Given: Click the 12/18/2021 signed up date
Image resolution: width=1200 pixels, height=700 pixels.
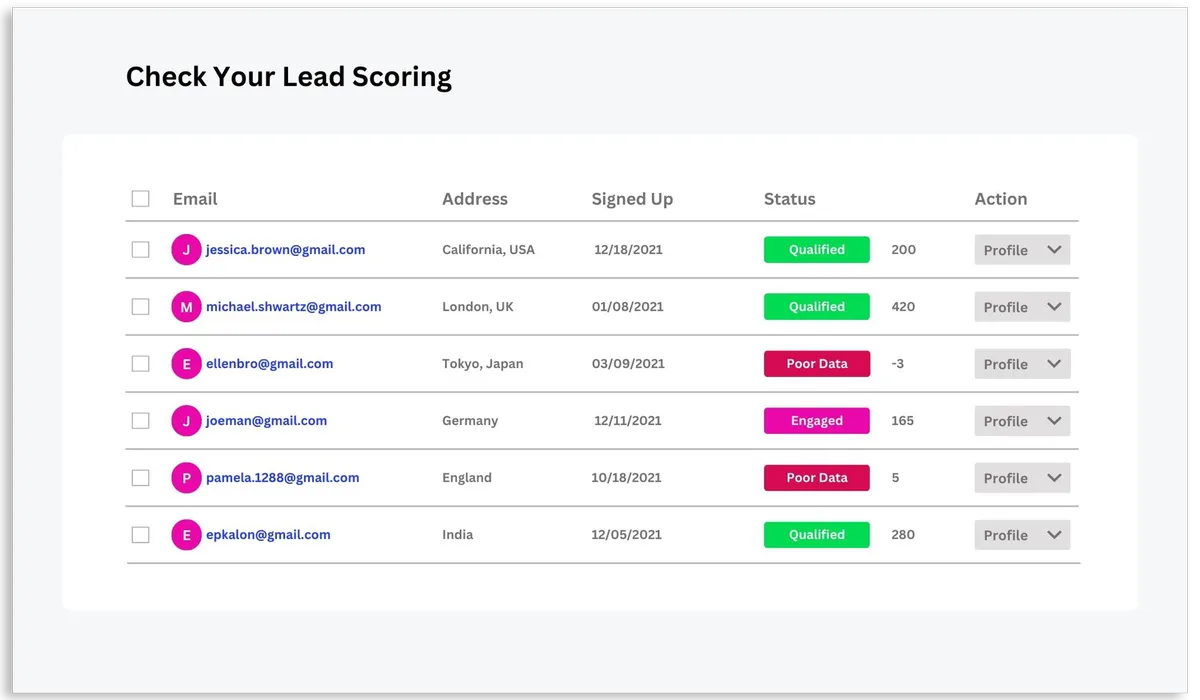Looking at the screenshot, I should tap(628, 250).
